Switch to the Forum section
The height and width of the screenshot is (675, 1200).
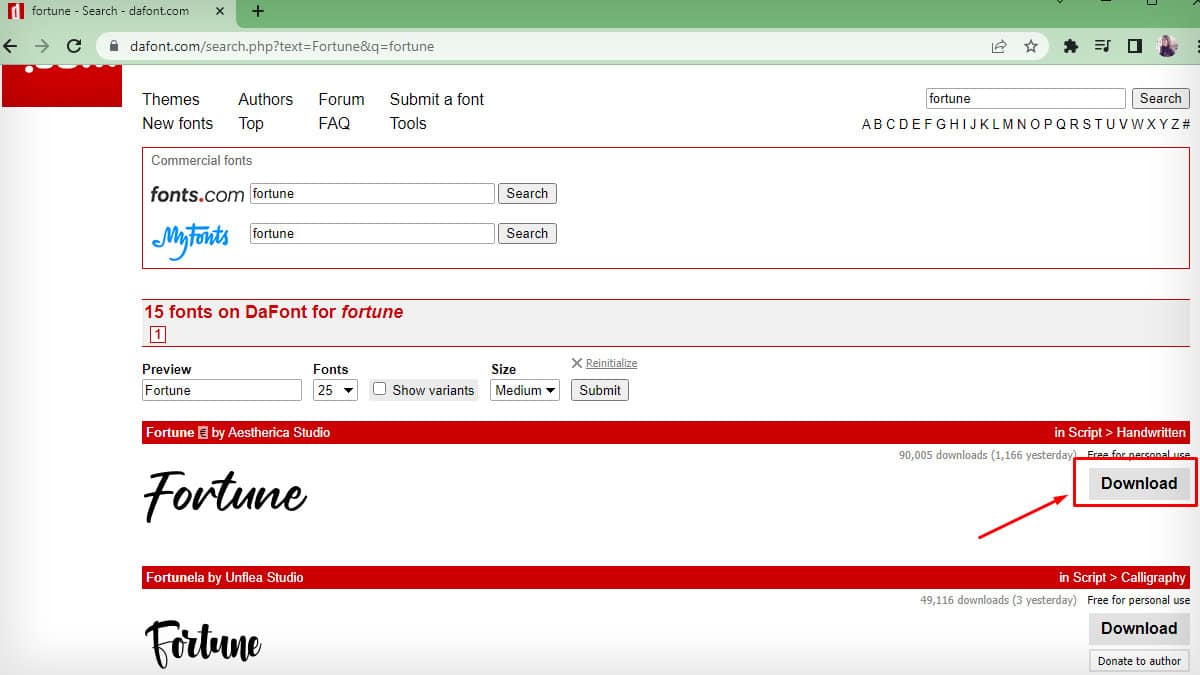click(x=341, y=99)
